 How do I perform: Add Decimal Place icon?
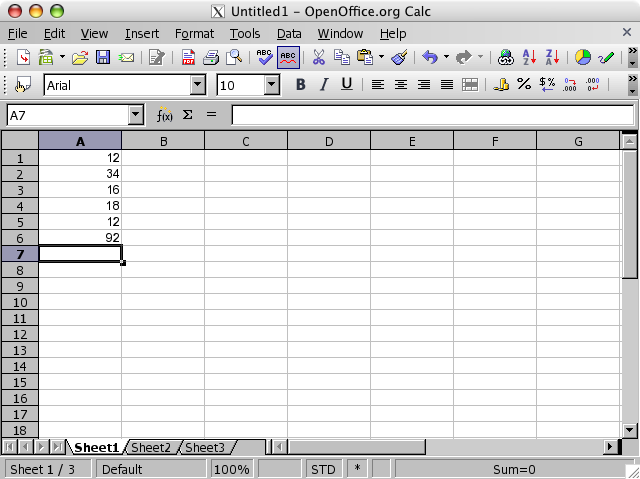tap(570, 84)
